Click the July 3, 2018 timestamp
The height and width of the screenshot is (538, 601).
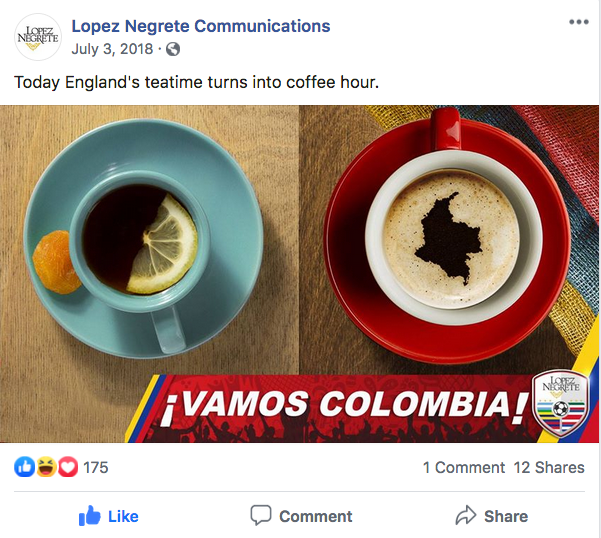point(112,49)
